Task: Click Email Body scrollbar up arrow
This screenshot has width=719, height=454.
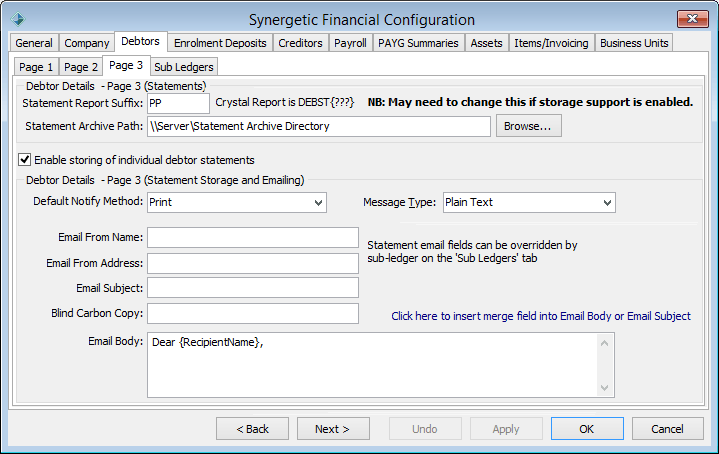Action: [604, 343]
